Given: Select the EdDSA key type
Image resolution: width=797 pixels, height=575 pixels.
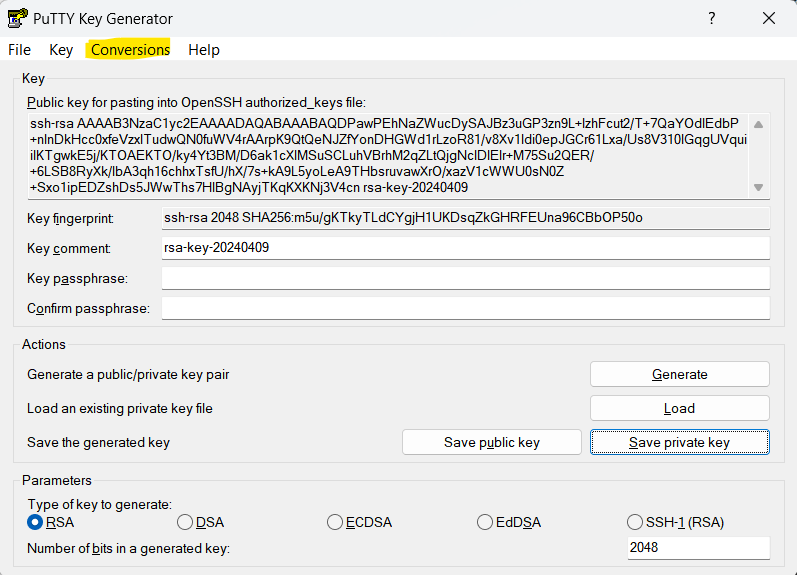Looking at the screenshot, I should [x=509, y=522].
